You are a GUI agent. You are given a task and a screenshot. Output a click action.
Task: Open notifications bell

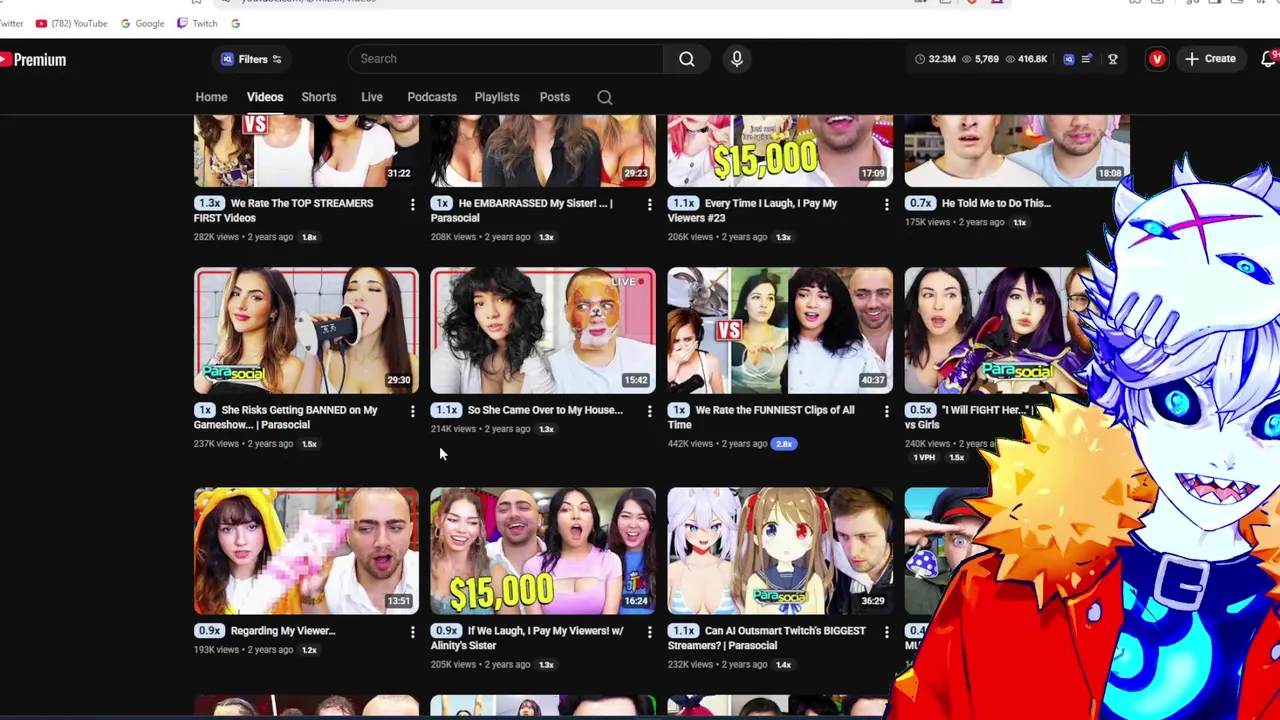pos(1269,59)
